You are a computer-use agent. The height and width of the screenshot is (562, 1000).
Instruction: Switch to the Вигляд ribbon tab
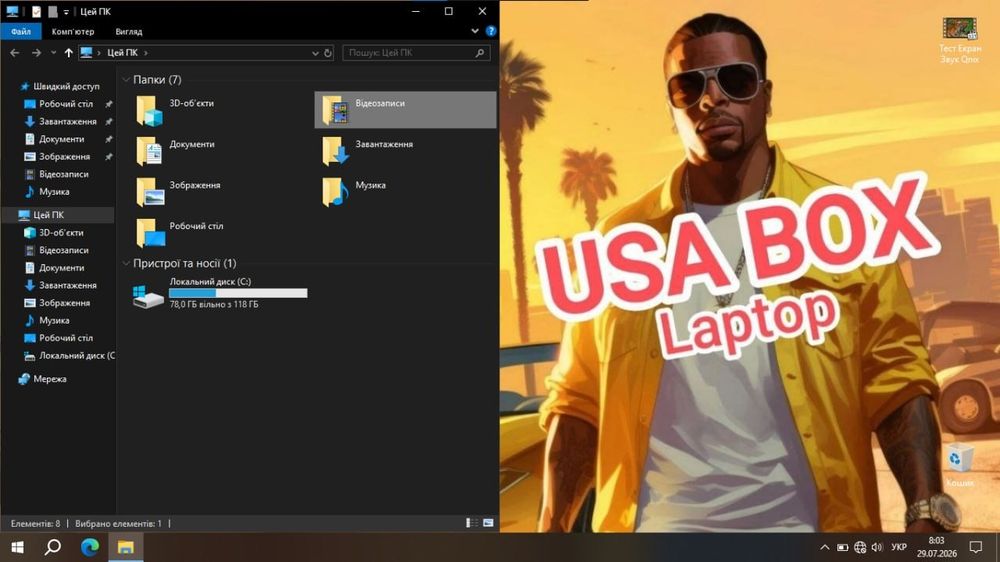click(129, 31)
